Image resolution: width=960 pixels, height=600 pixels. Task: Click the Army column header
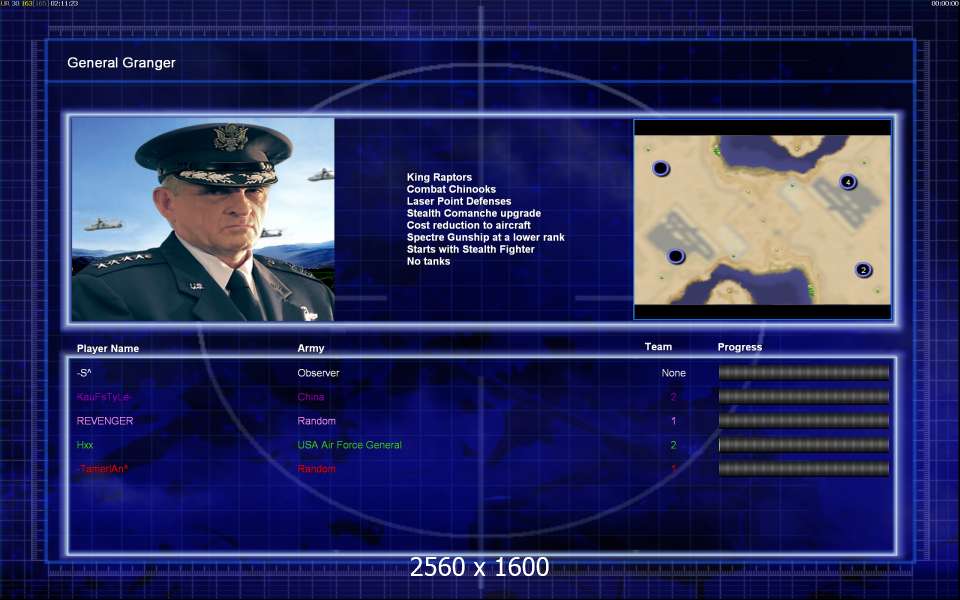point(310,348)
